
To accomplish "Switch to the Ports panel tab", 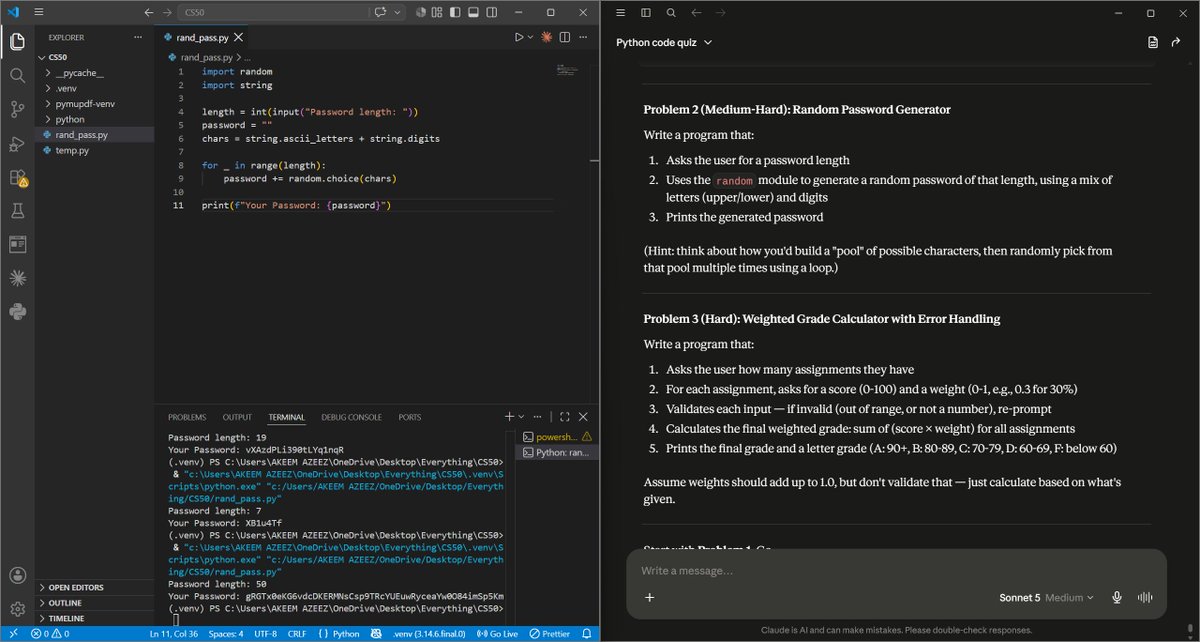I will tap(410, 417).
